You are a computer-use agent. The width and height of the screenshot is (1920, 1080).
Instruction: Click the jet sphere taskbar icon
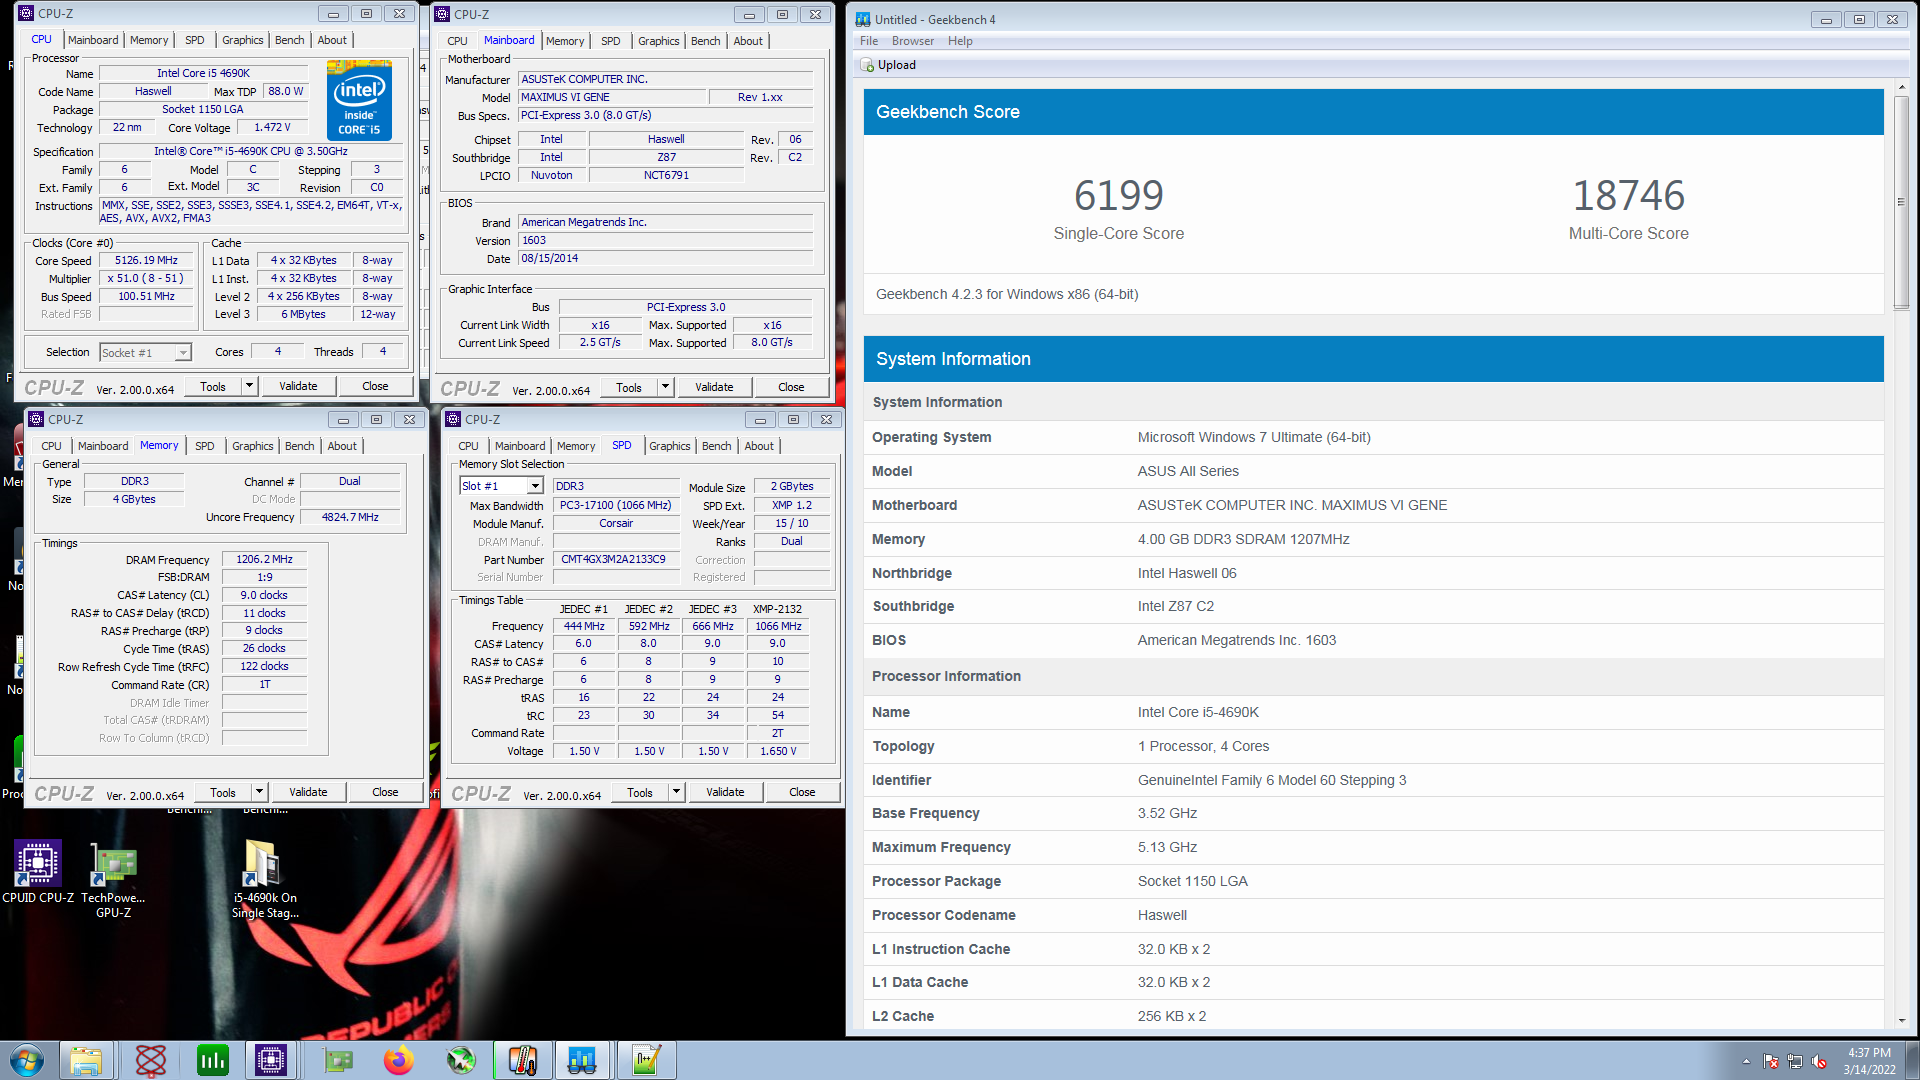[x=461, y=1060]
